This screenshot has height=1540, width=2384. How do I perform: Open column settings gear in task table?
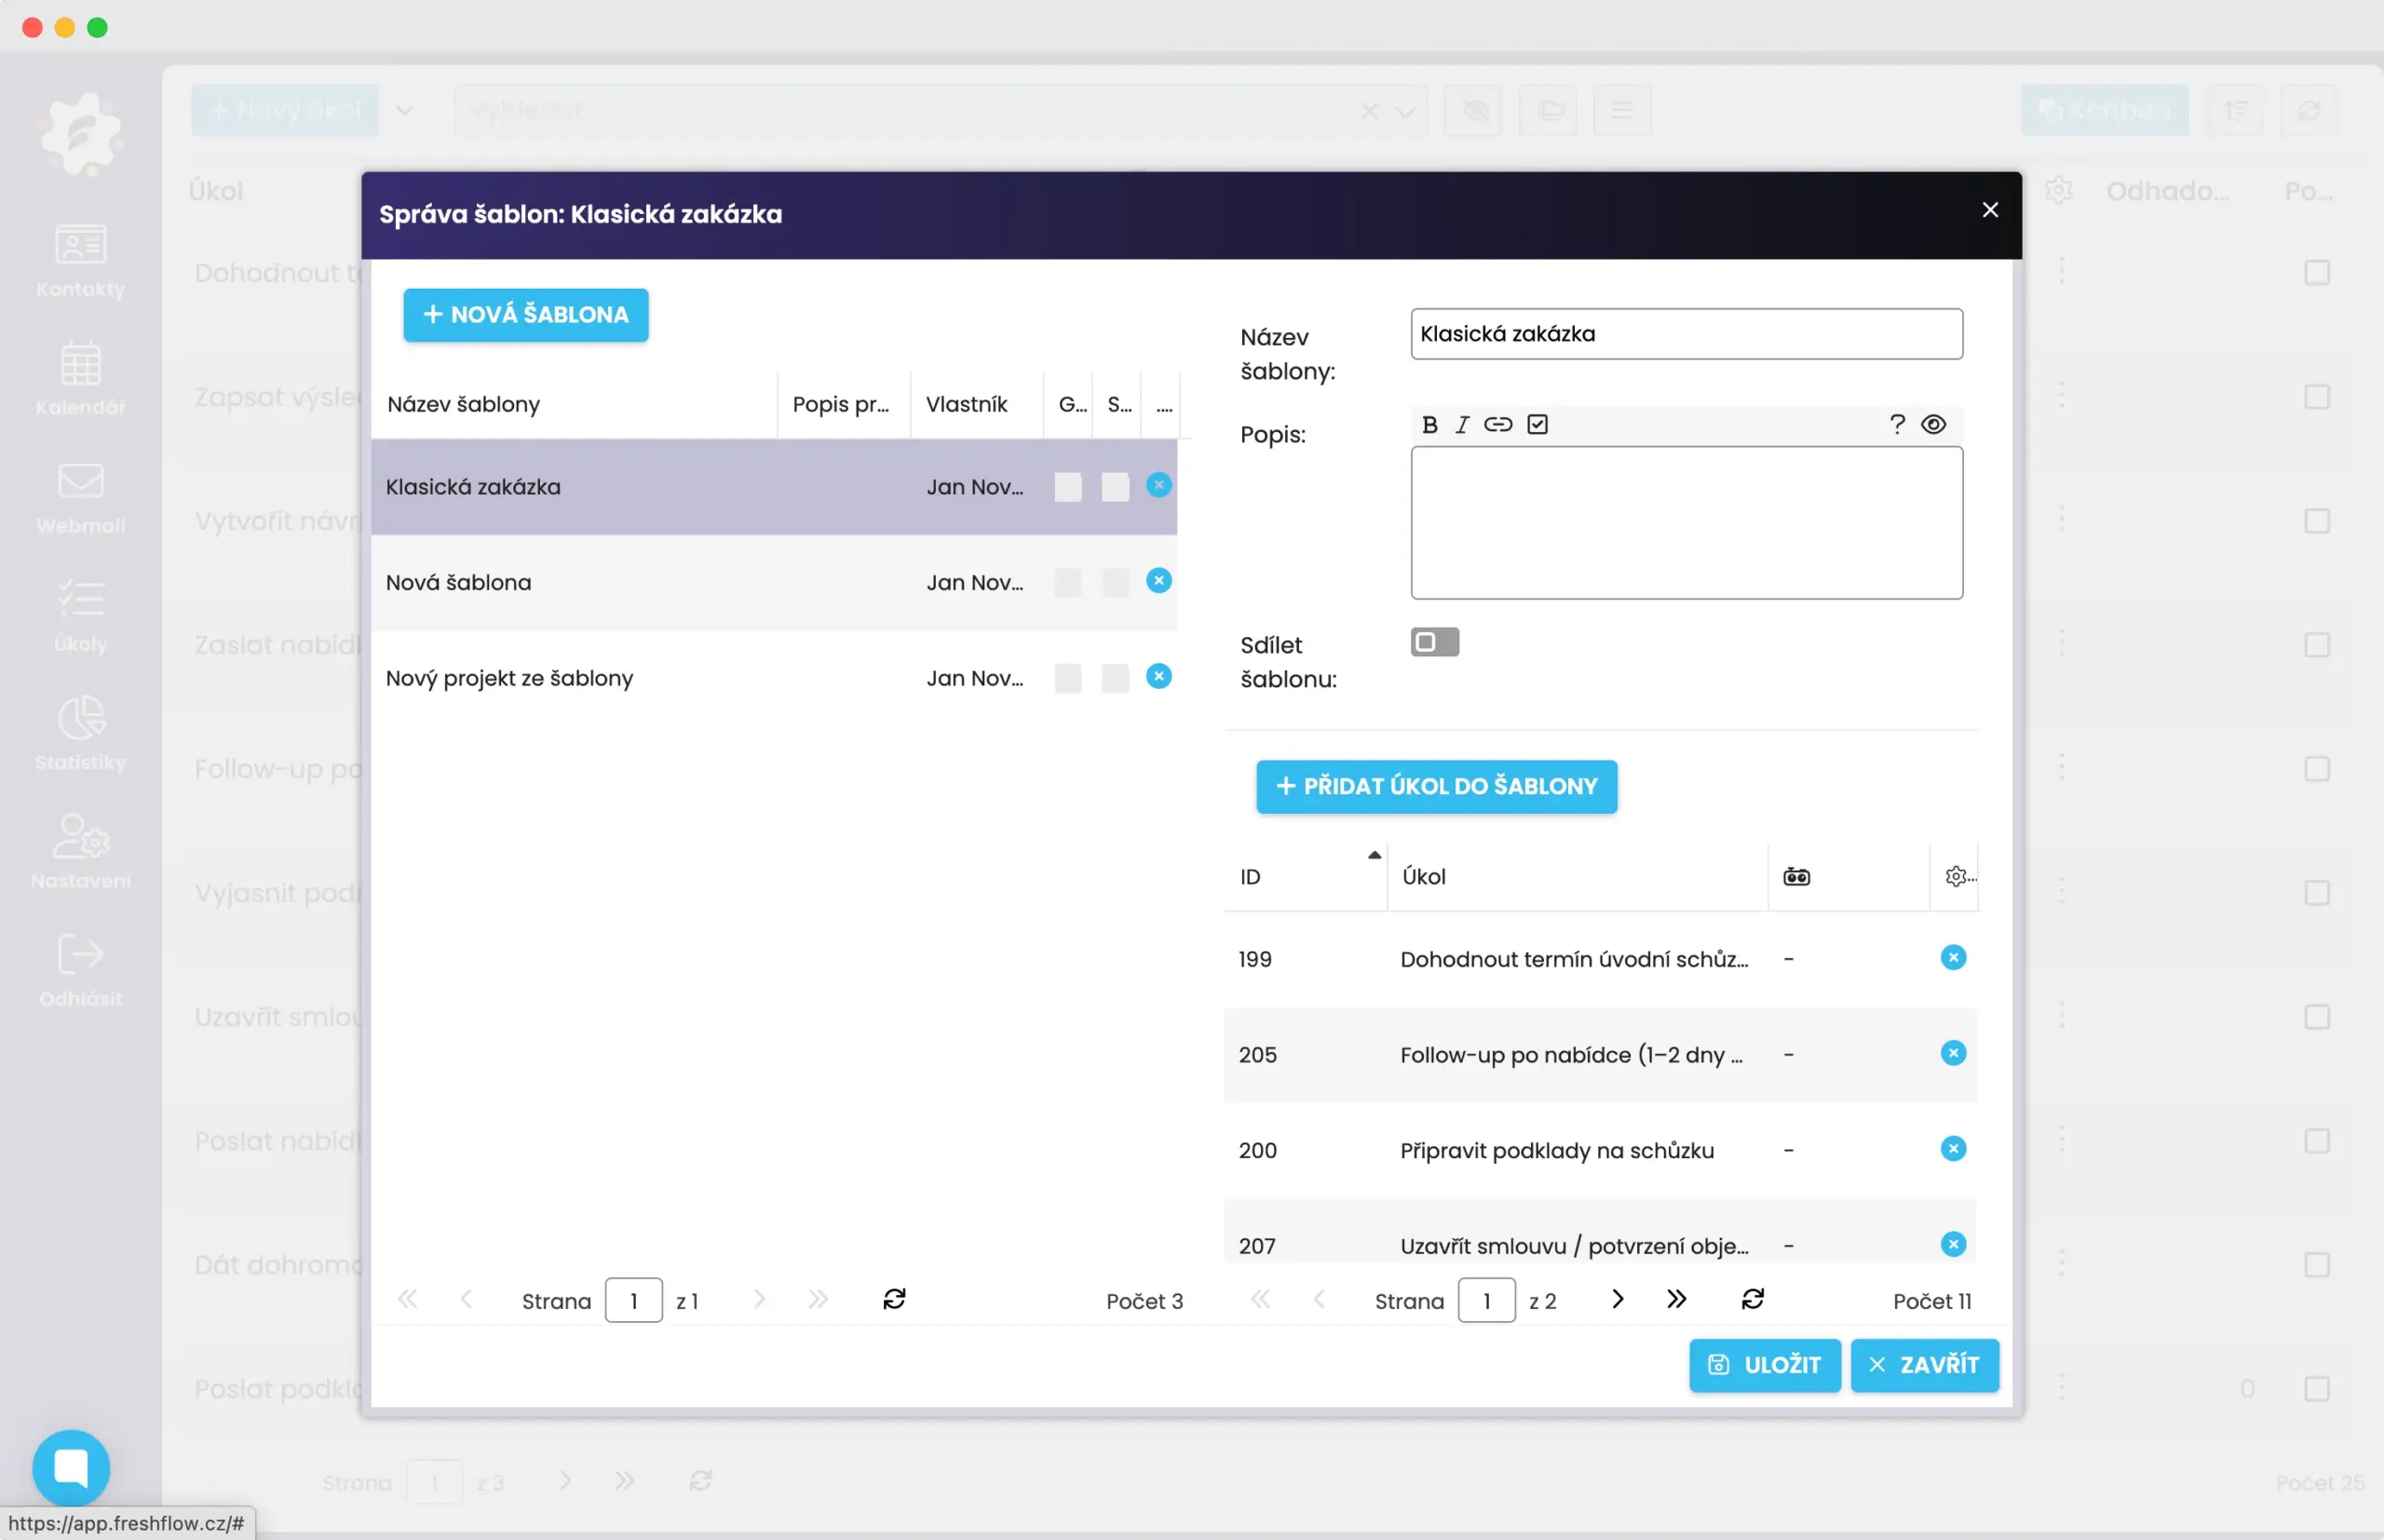pyautogui.click(x=1957, y=877)
